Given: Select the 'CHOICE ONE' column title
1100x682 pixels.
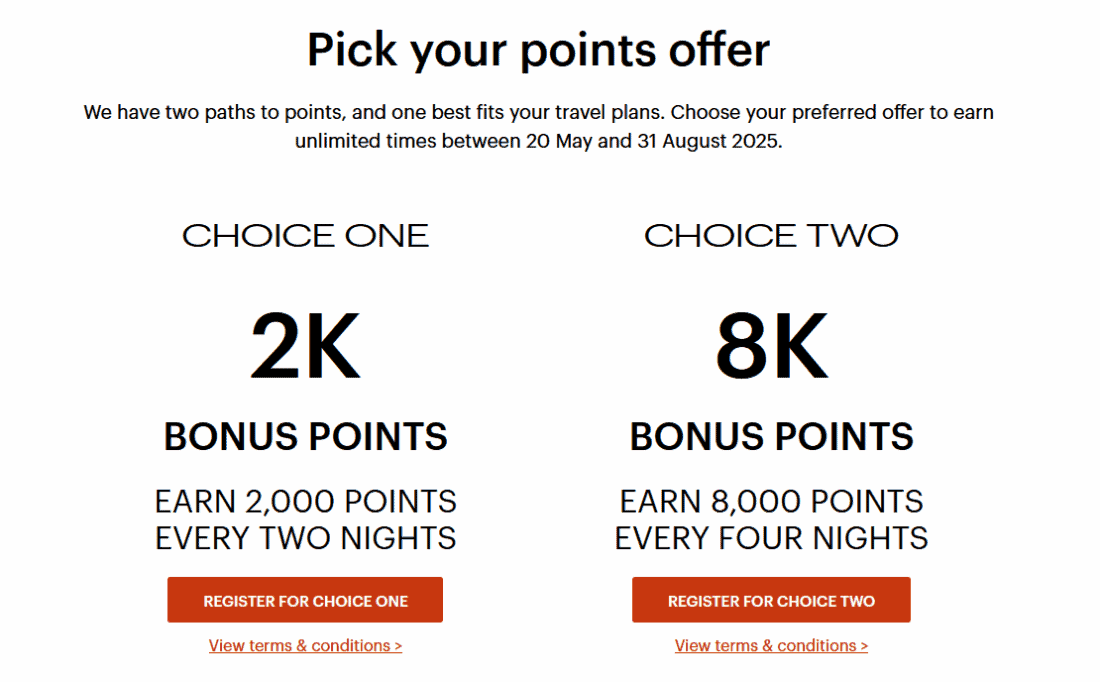Looking at the screenshot, I should (x=305, y=236).
